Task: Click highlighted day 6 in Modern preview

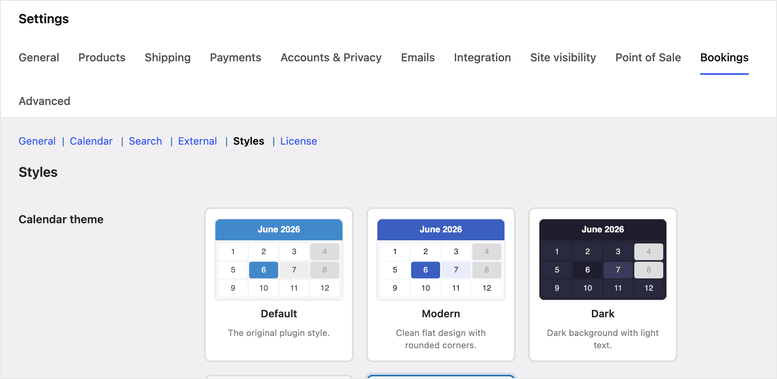Action: pyautogui.click(x=425, y=270)
